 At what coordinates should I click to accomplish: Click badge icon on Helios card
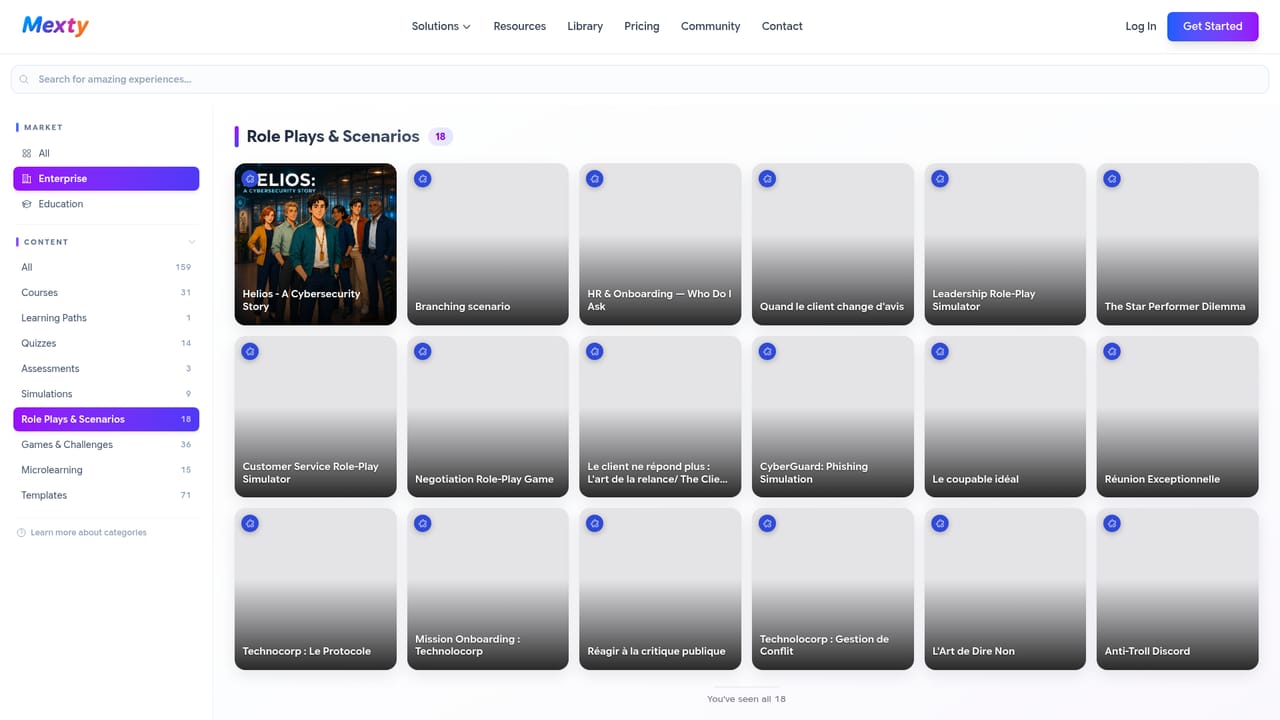click(250, 179)
